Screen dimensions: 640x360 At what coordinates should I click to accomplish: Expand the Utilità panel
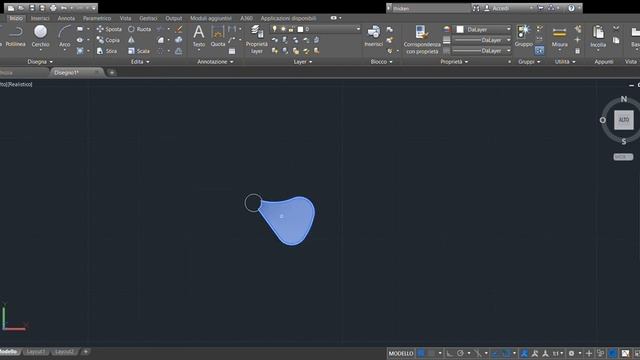pos(565,62)
